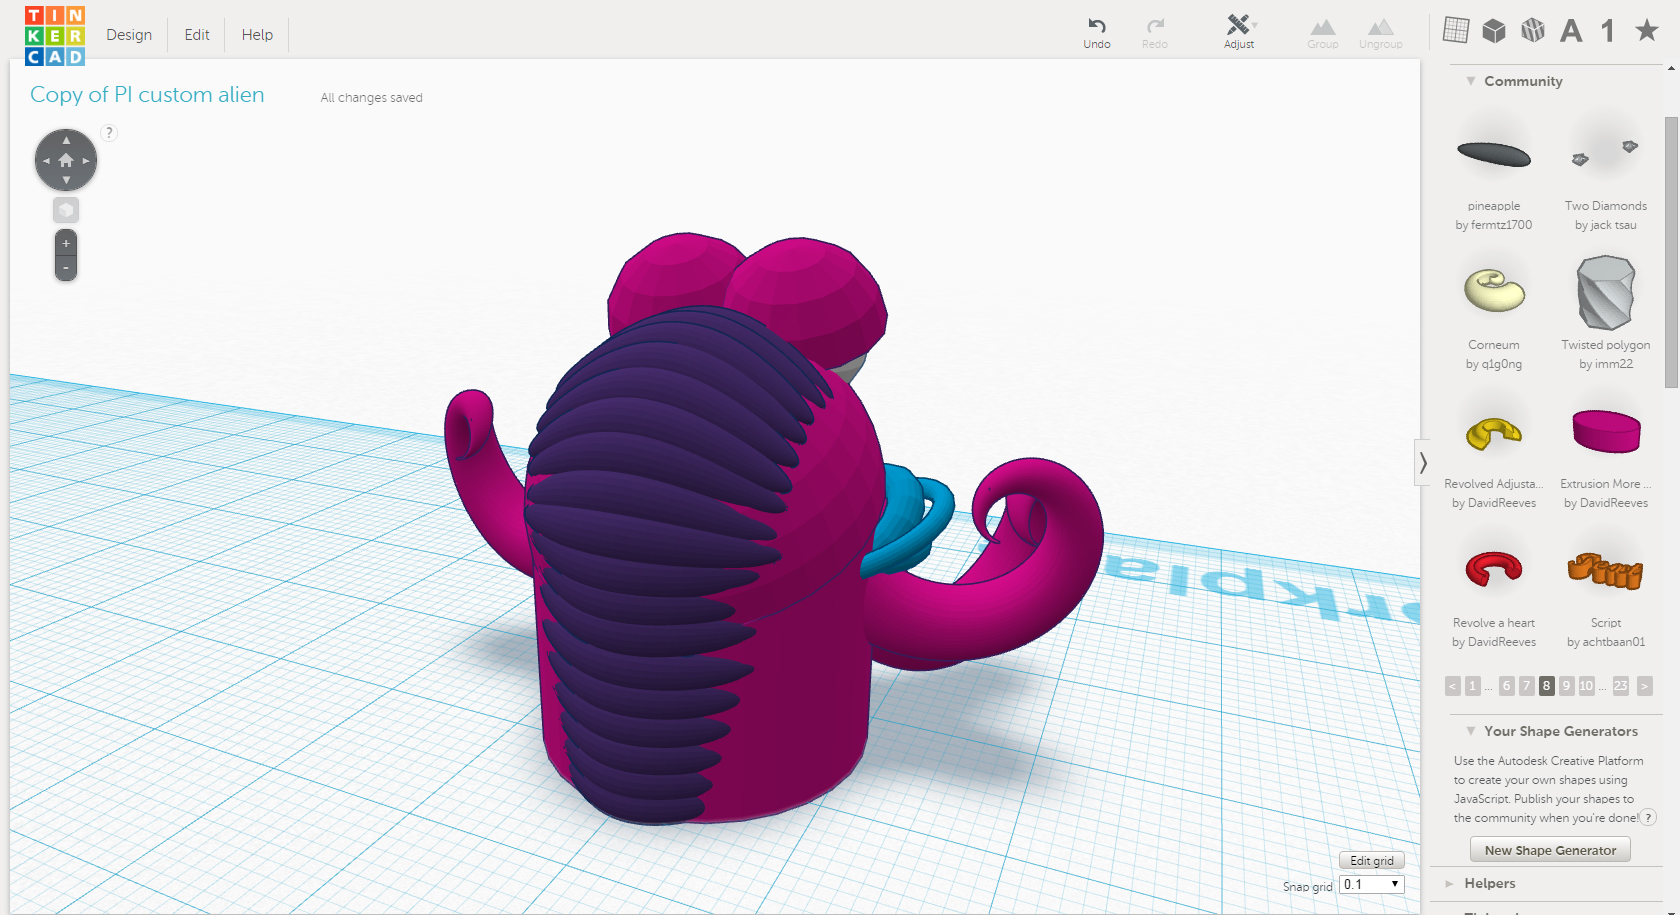Click the Undo button
The width and height of the screenshot is (1680, 915).
click(1097, 32)
